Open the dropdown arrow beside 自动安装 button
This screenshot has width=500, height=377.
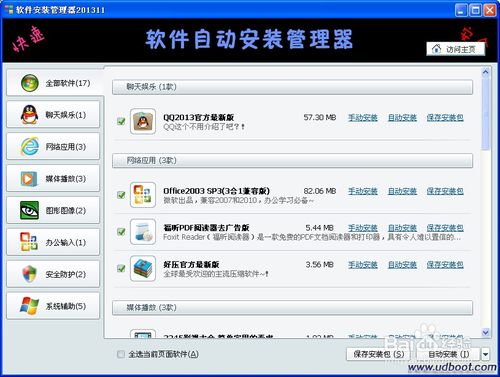[485, 354]
